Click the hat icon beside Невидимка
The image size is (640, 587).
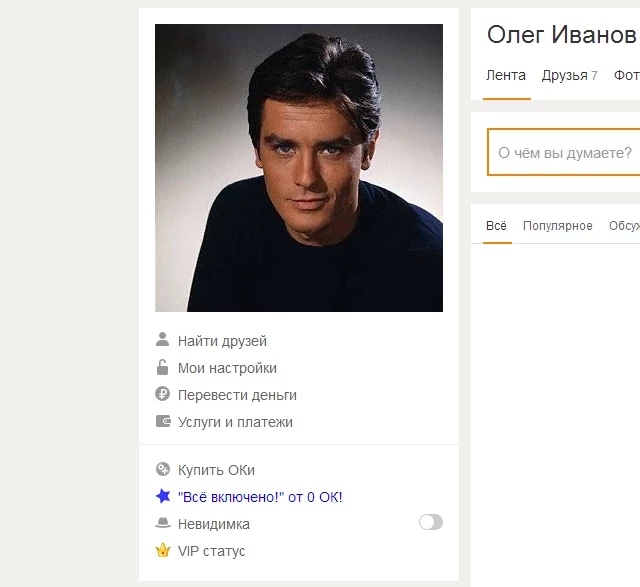point(163,523)
